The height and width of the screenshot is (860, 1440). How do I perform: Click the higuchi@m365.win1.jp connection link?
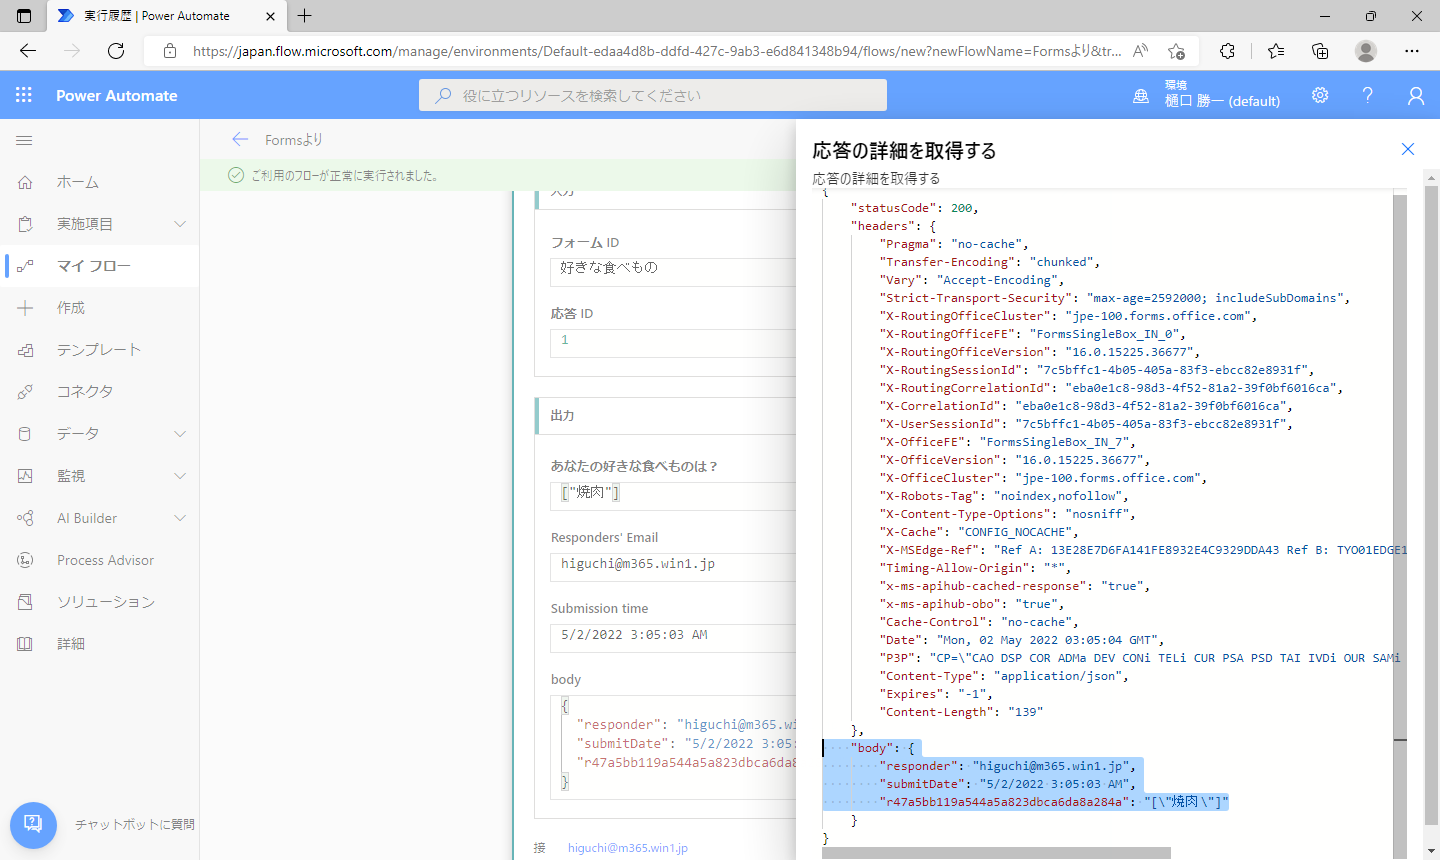[x=628, y=848]
